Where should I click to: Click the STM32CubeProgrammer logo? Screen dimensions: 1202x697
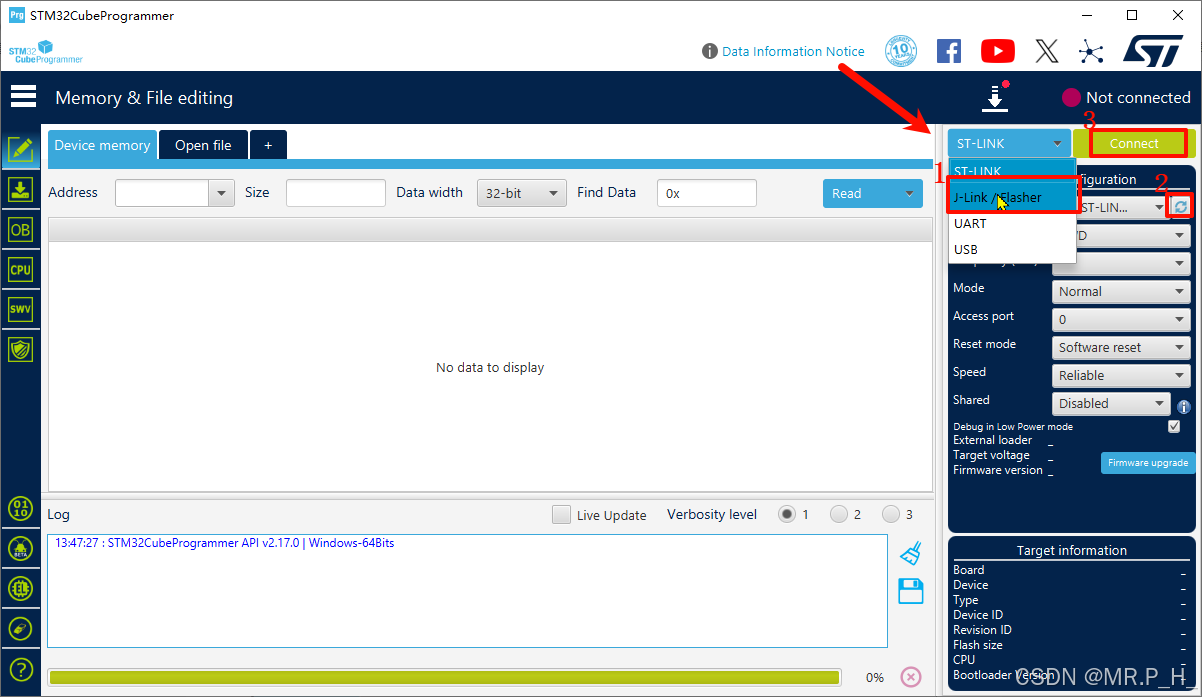46,52
